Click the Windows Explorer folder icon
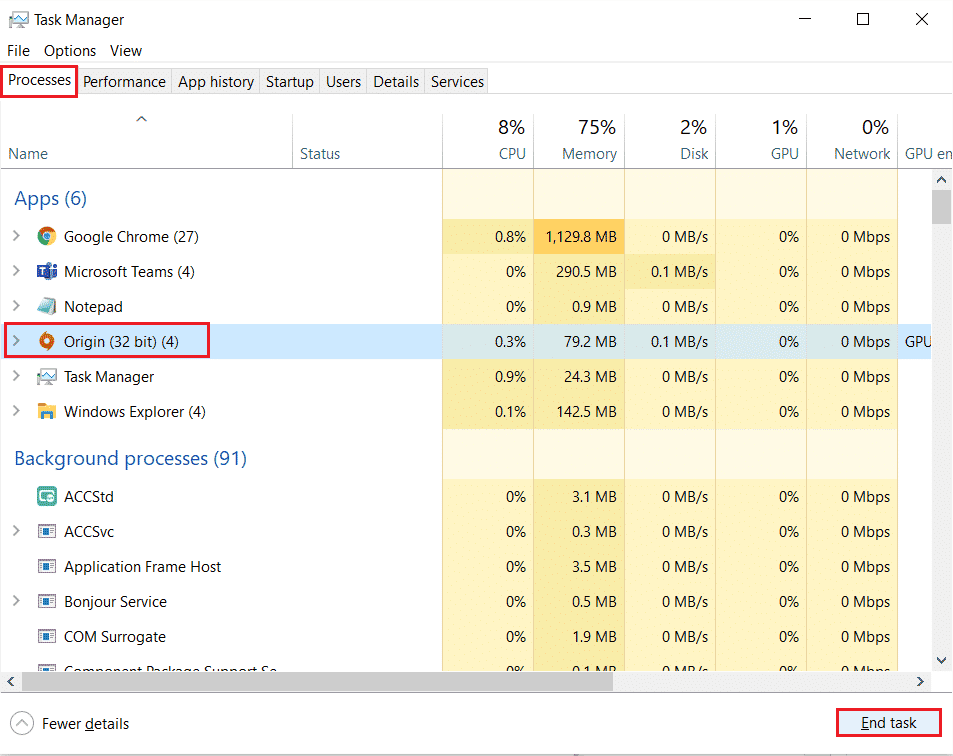The width and height of the screenshot is (953, 756). click(46, 411)
